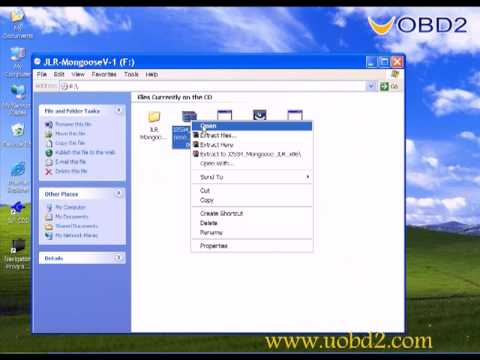The image size is (480, 360).
Task: Select 'Extract to' folder context menu entry
Action: tap(252, 154)
